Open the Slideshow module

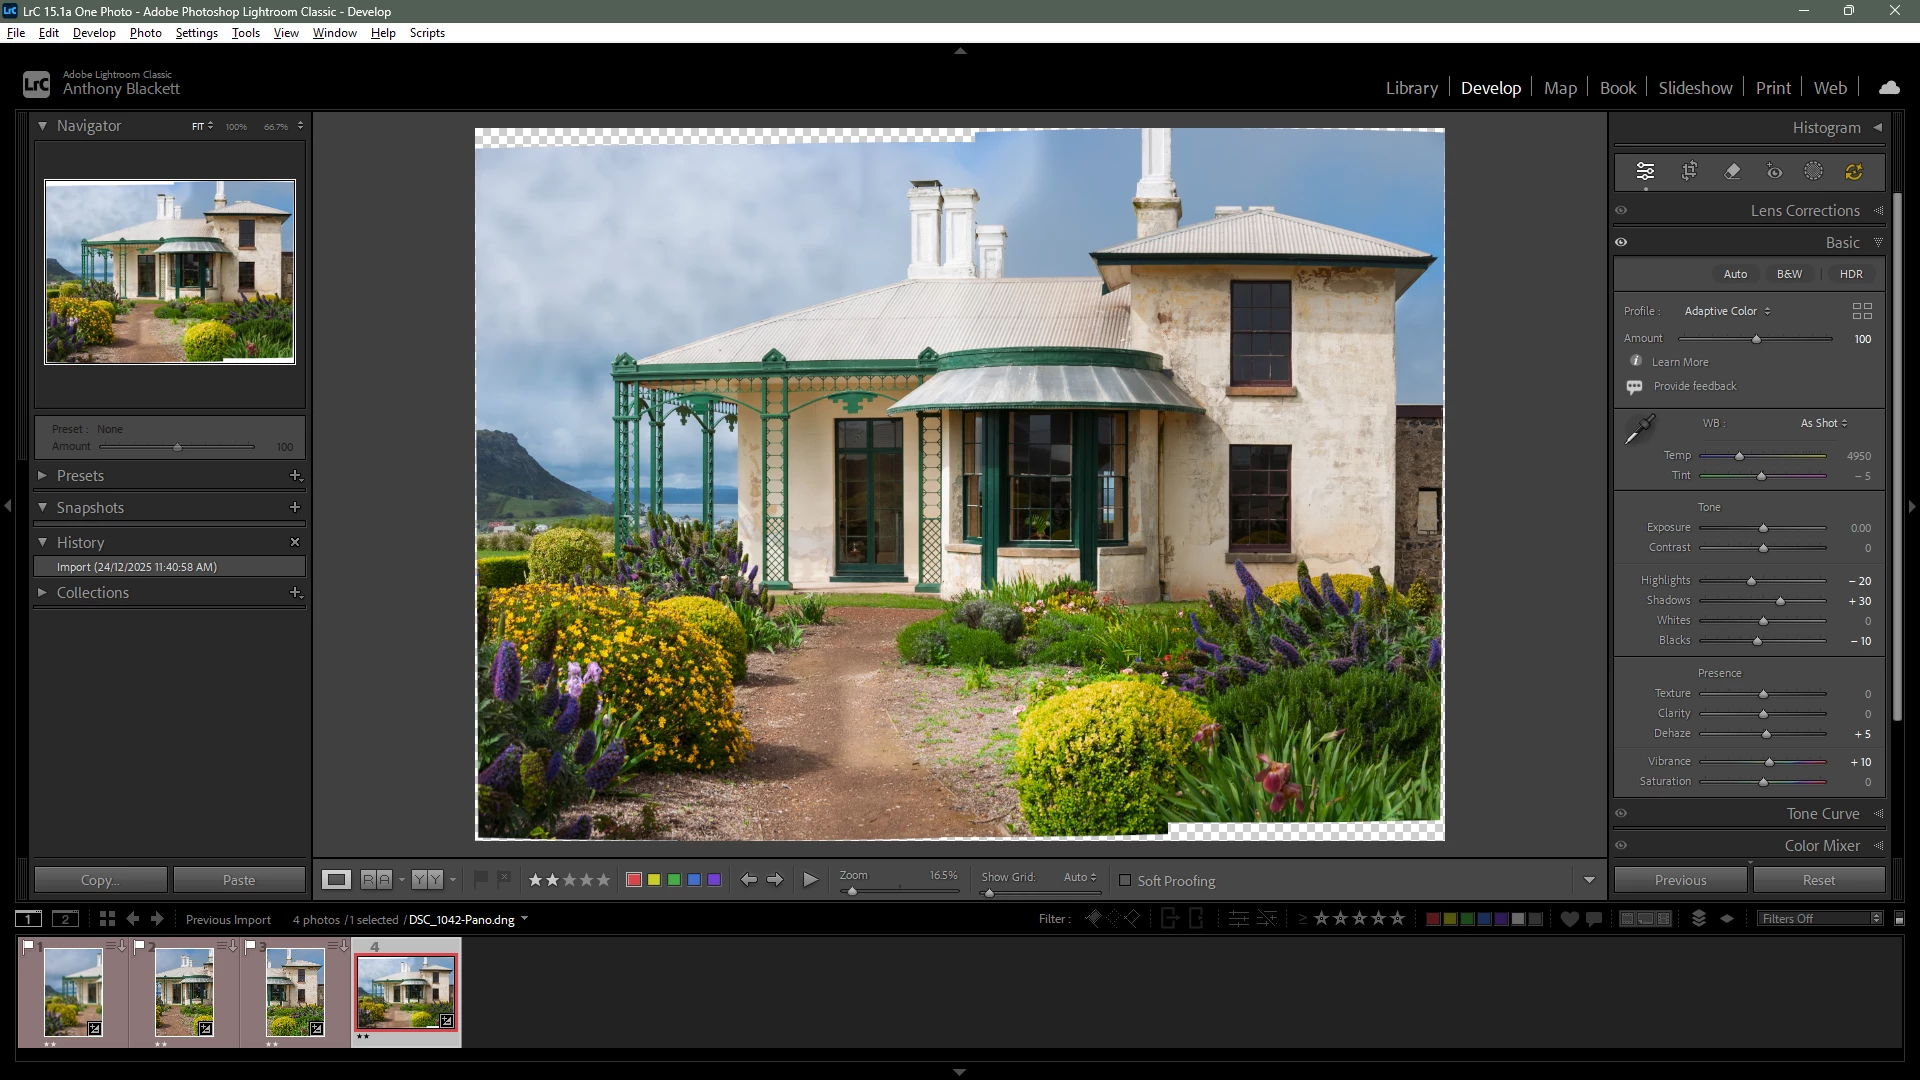click(1695, 88)
